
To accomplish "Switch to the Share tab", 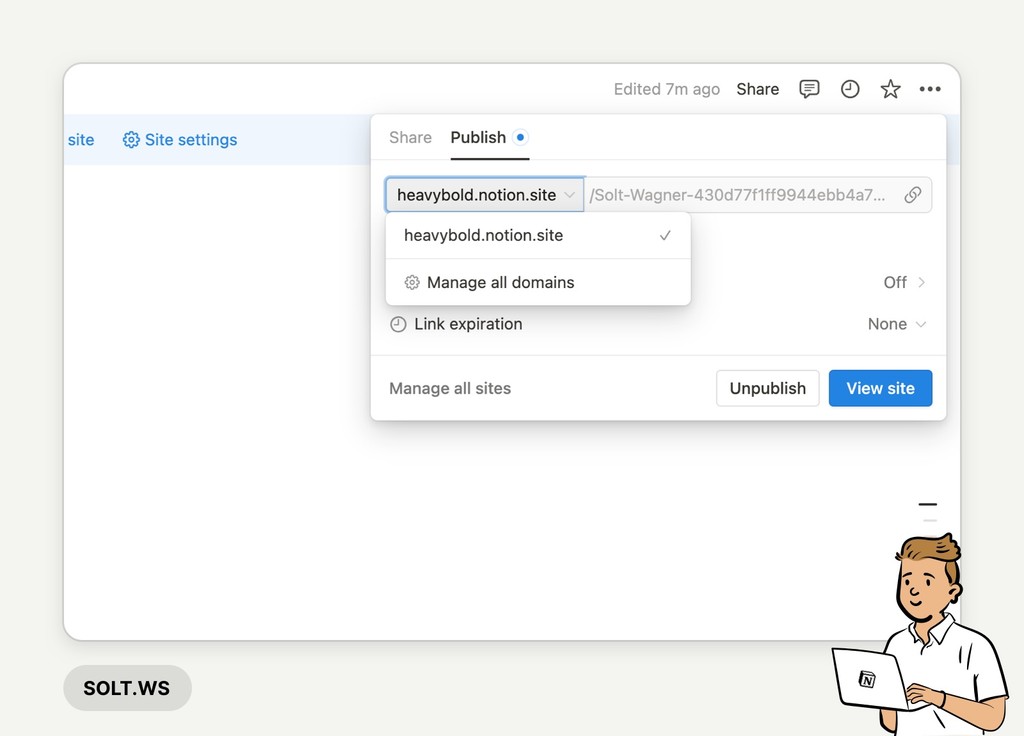I will coord(410,138).
